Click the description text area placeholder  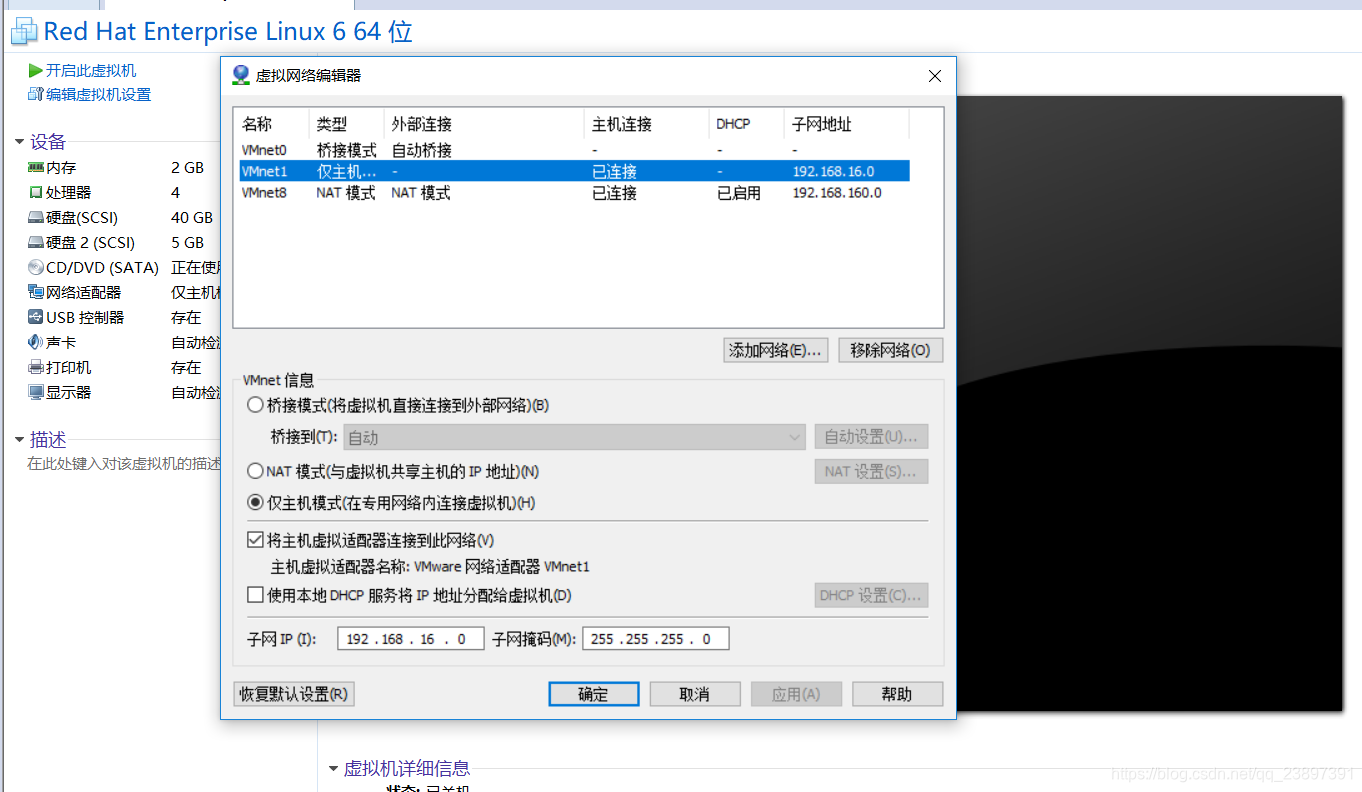point(124,464)
